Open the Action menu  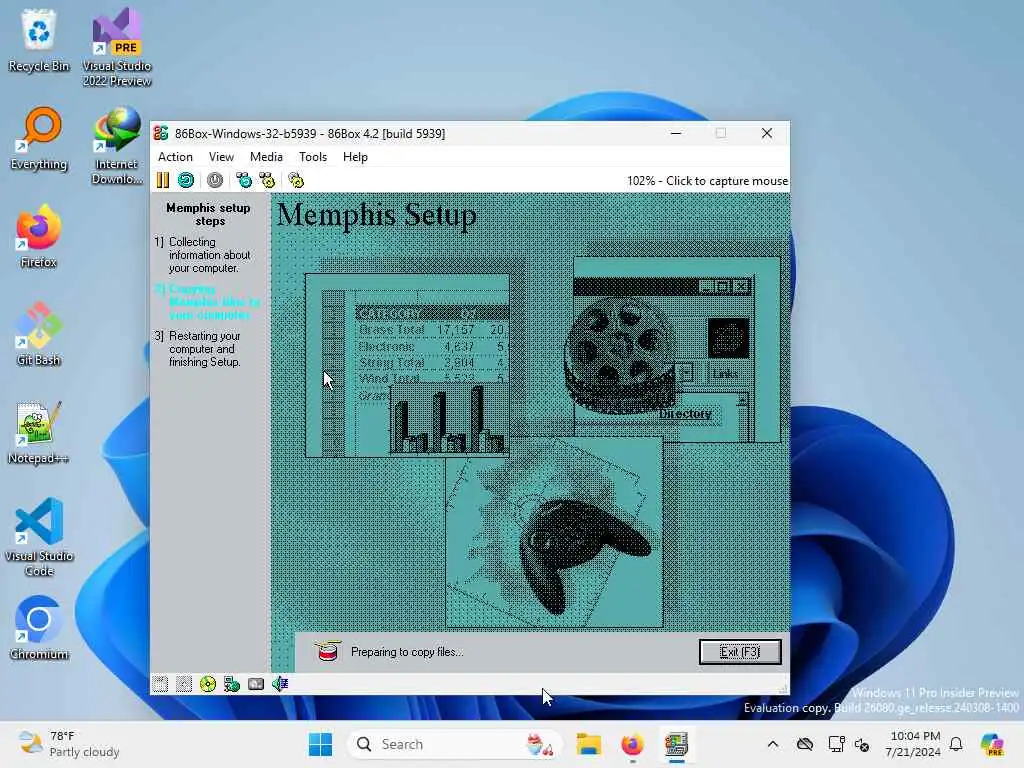coord(175,157)
